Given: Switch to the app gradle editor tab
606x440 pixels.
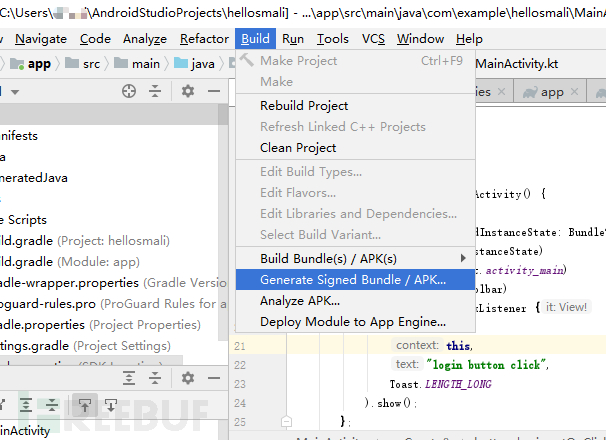Looking at the screenshot, I should [552, 92].
